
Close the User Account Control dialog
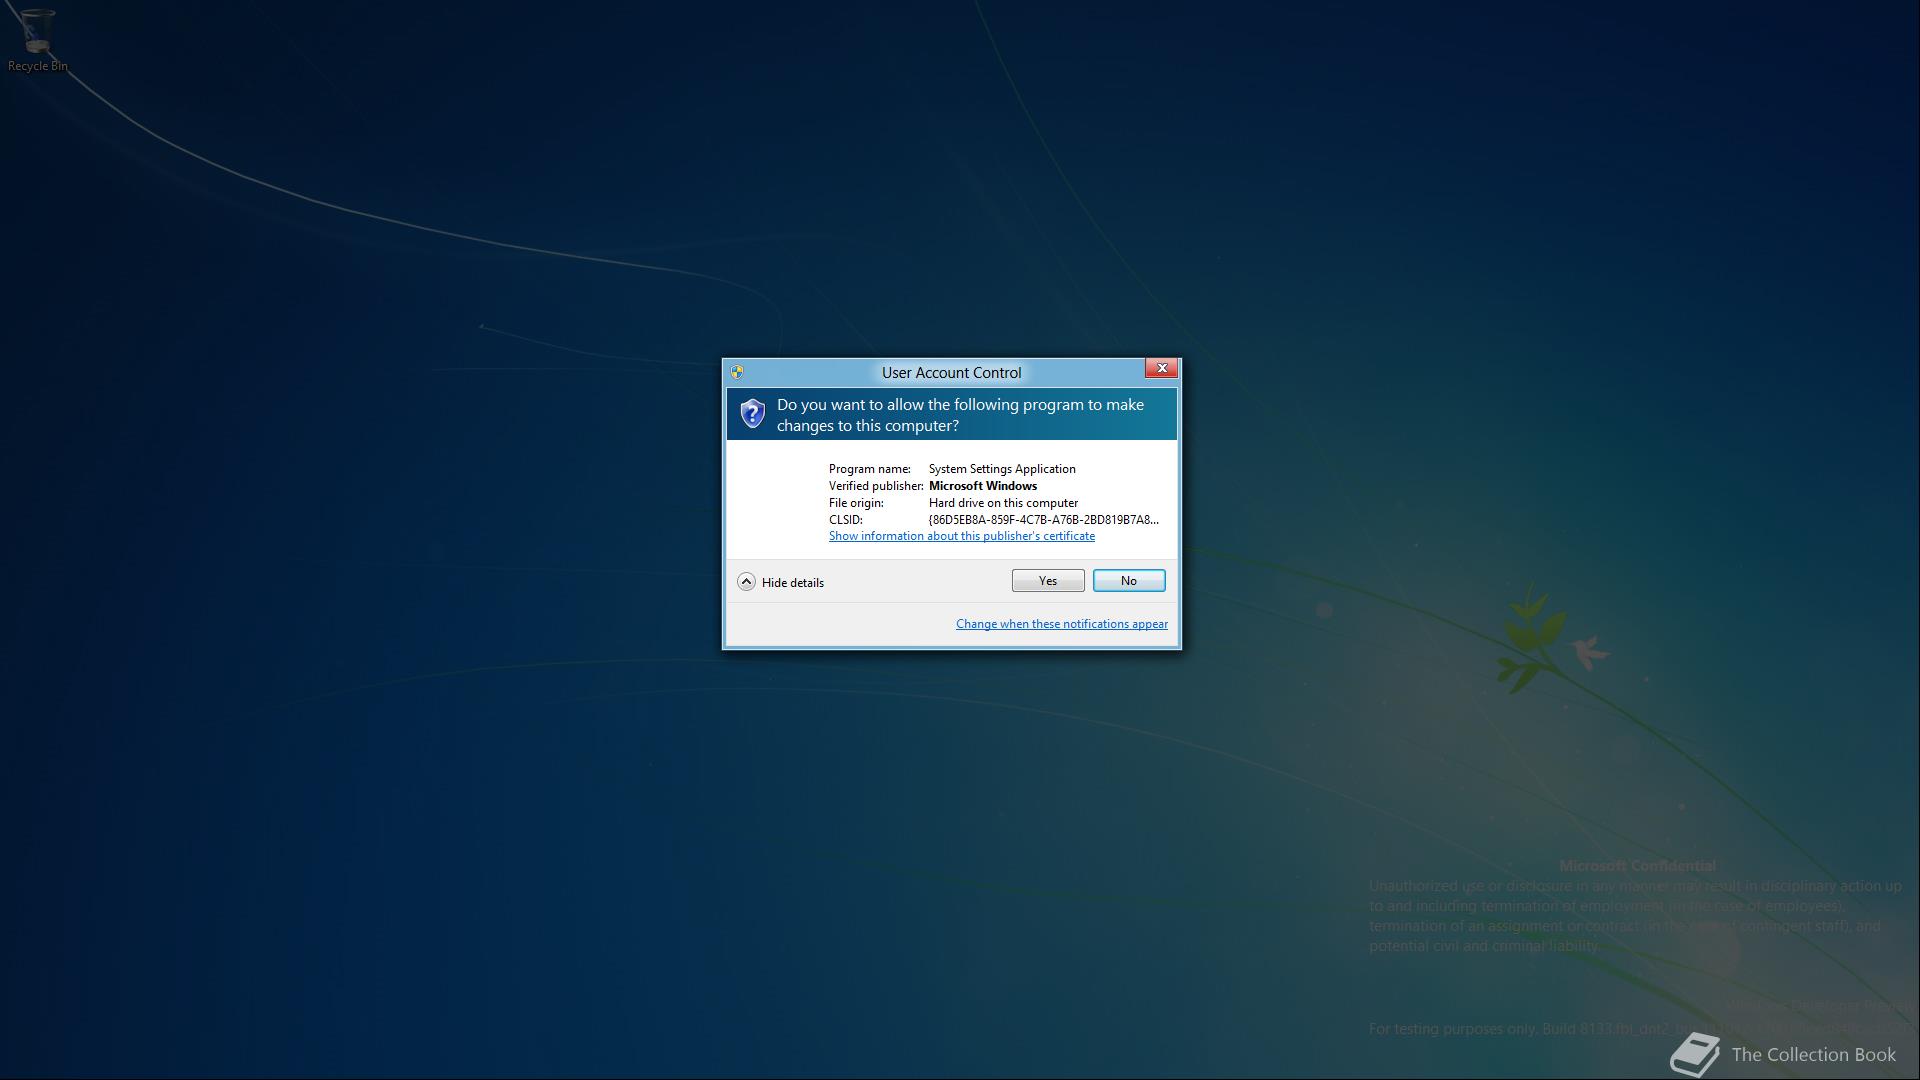1161,369
